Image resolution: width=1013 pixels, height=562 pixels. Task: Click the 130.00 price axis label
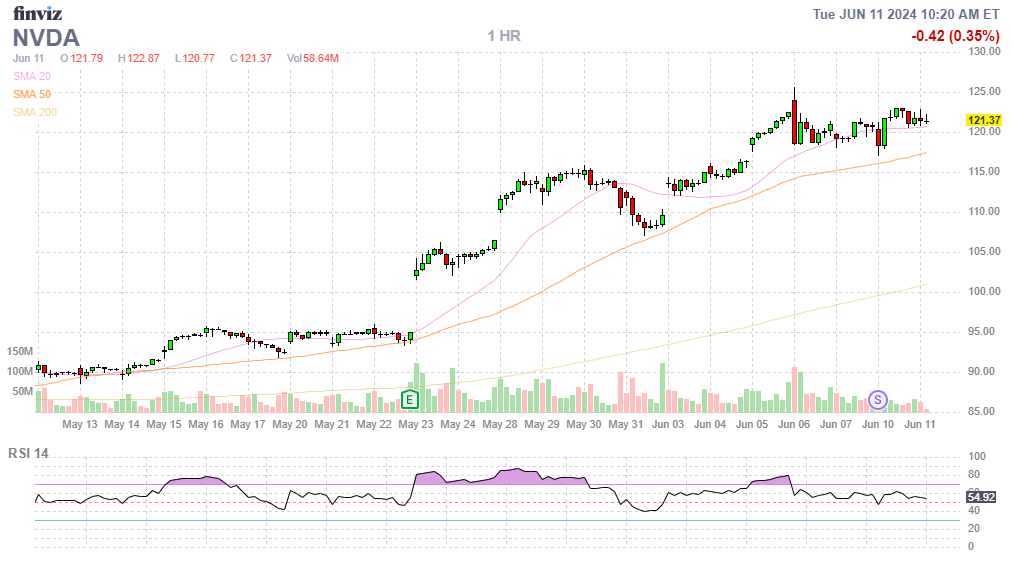pyautogui.click(x=985, y=51)
